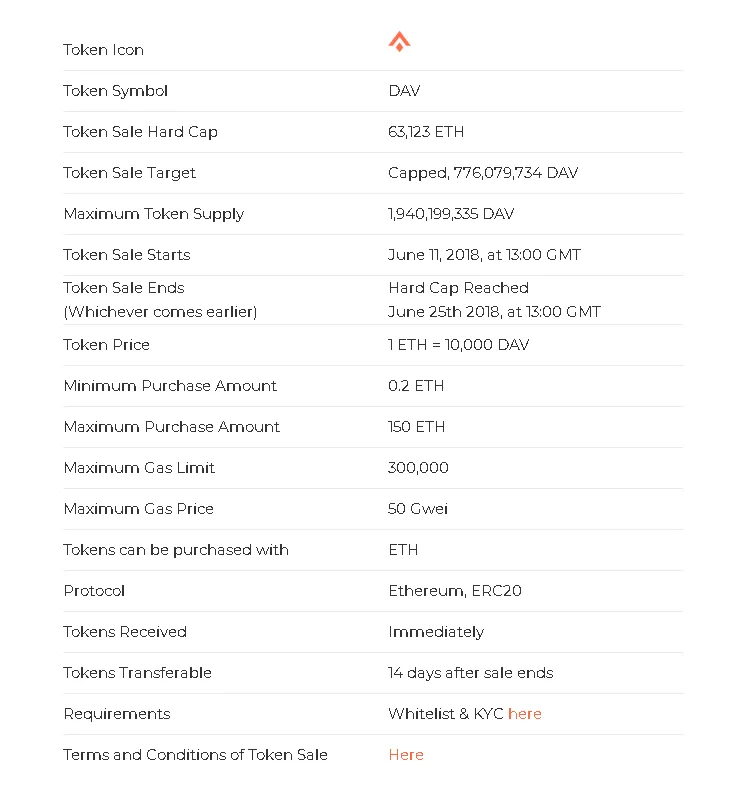Click the 50 Gwei gas price value
This screenshot has height=802, width=744.
pyautogui.click(x=418, y=508)
